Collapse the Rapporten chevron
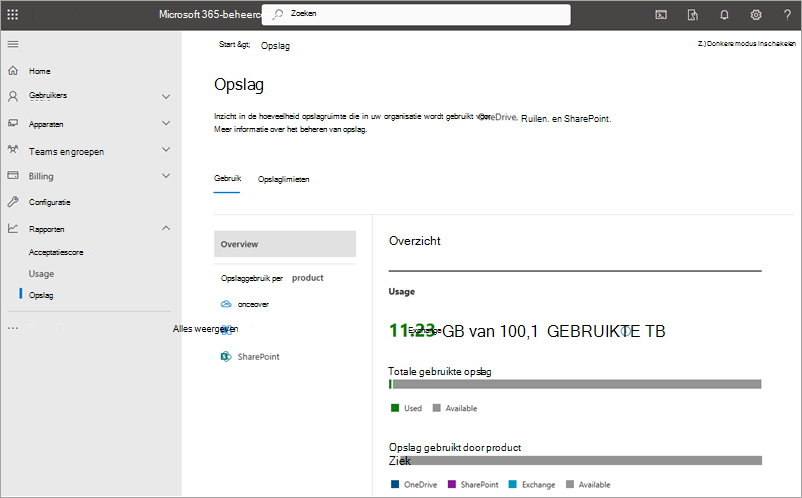The image size is (802, 498). coord(166,228)
